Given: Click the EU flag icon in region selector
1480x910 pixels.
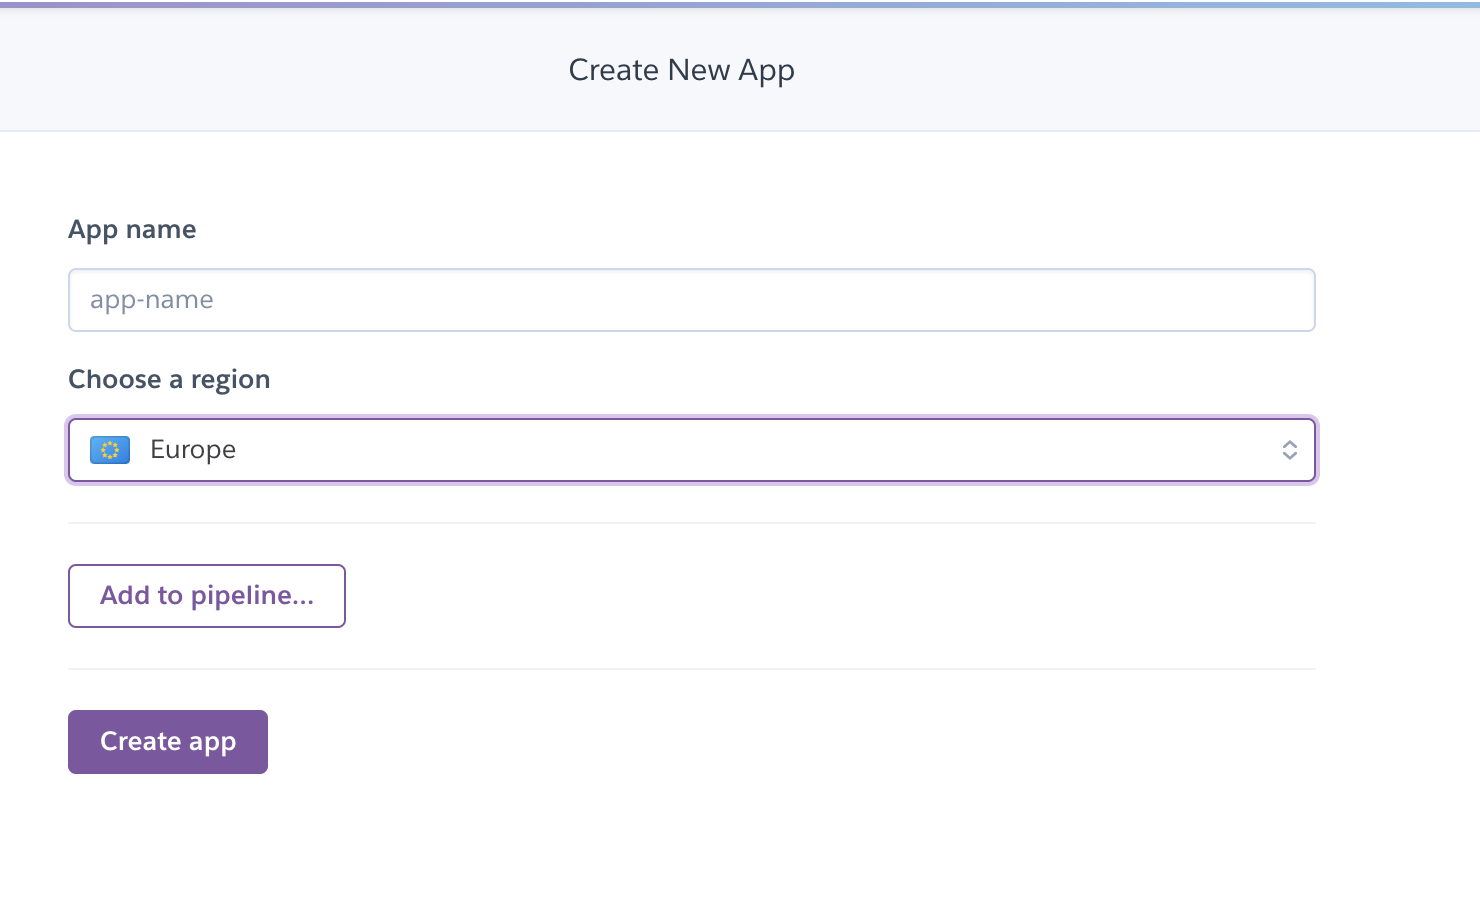Looking at the screenshot, I should pyautogui.click(x=110, y=450).
